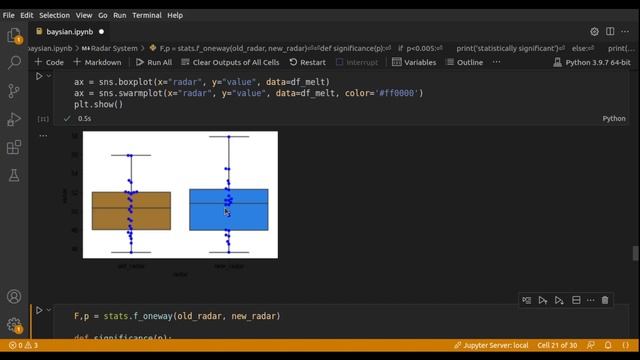The height and width of the screenshot is (360, 640).
Task: Open the Search view in activity bar
Action: click(14, 62)
